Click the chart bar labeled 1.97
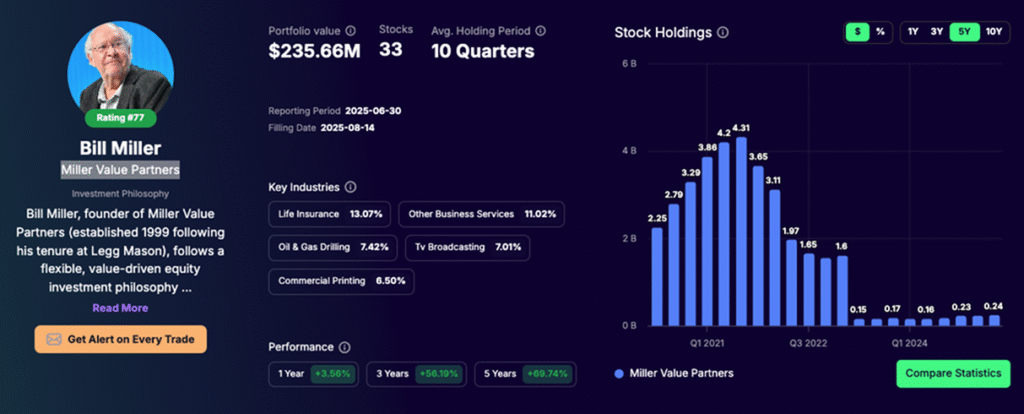Screen dimensions: 1024x414 pyautogui.click(x=792, y=283)
